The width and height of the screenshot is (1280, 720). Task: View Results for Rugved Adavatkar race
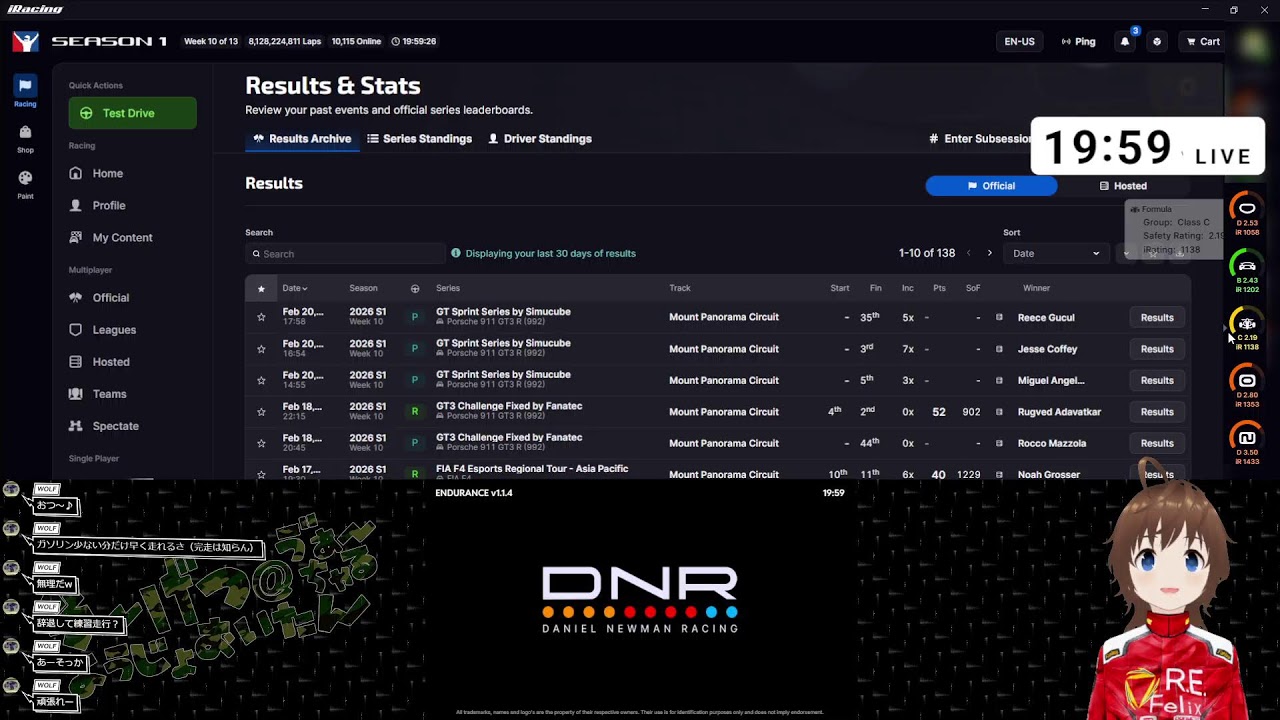(1157, 412)
